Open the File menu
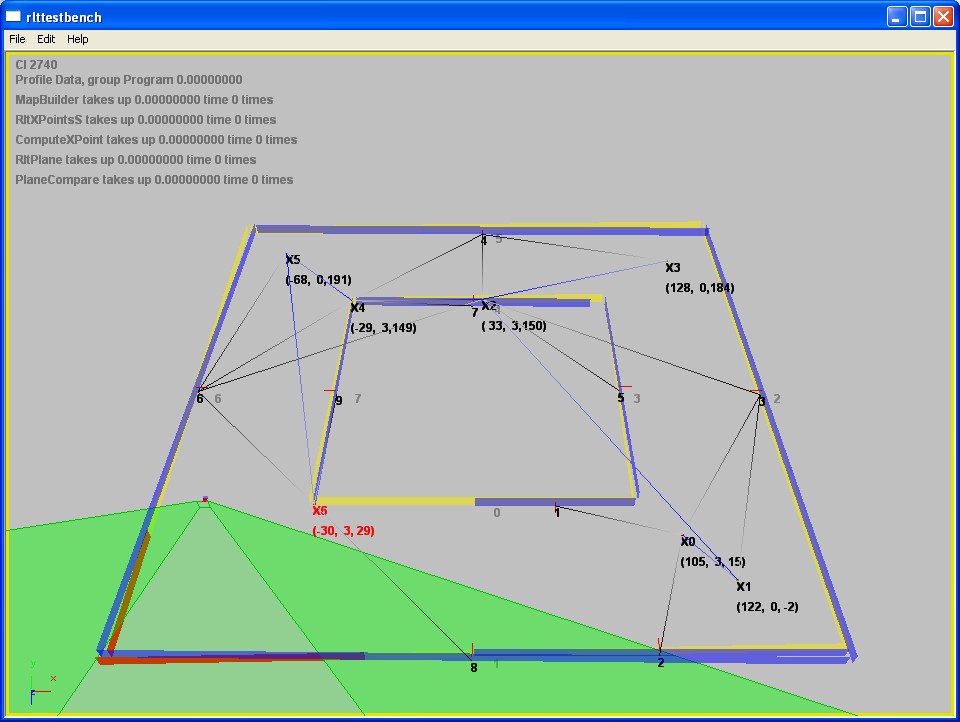Screen dimensions: 960x722 coord(17,39)
